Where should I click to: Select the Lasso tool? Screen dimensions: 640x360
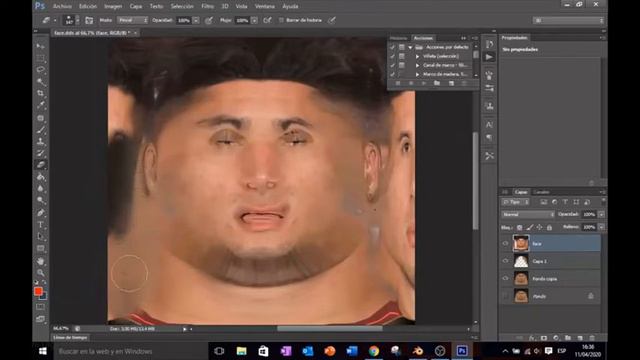[40, 70]
